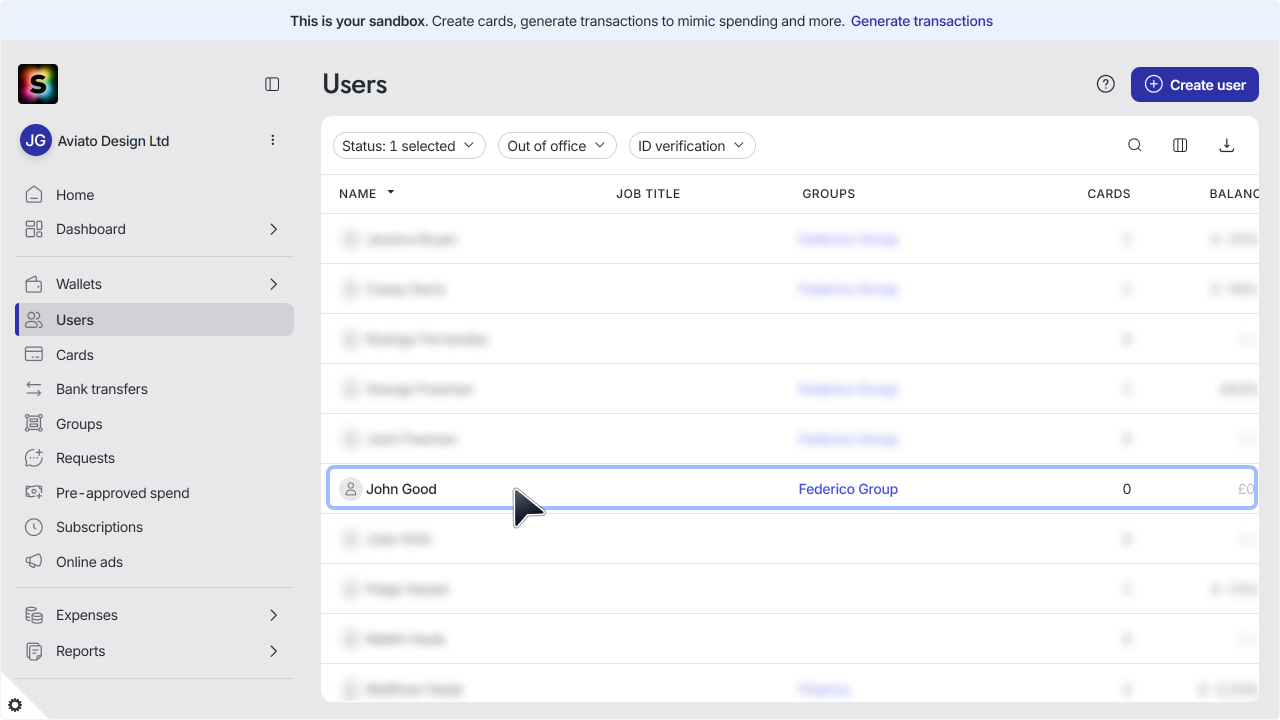Go to Home in sidebar
The height and width of the screenshot is (720, 1280).
point(155,195)
